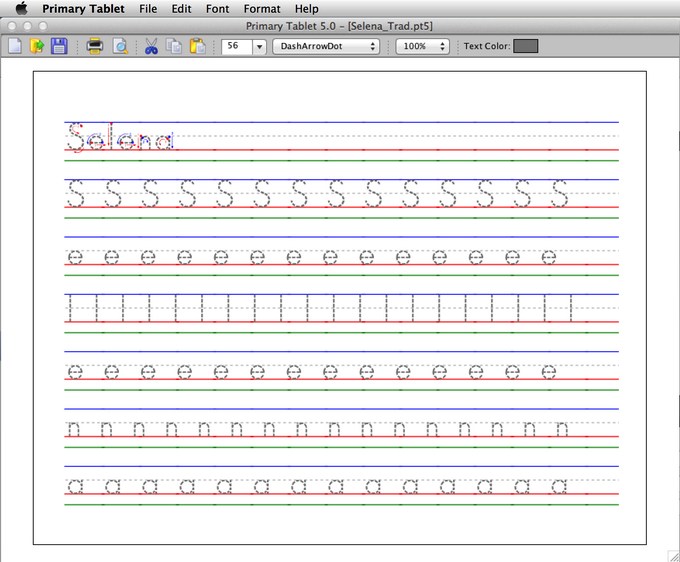Cut selection with the scissors icon
680x562 pixels.
coord(151,46)
